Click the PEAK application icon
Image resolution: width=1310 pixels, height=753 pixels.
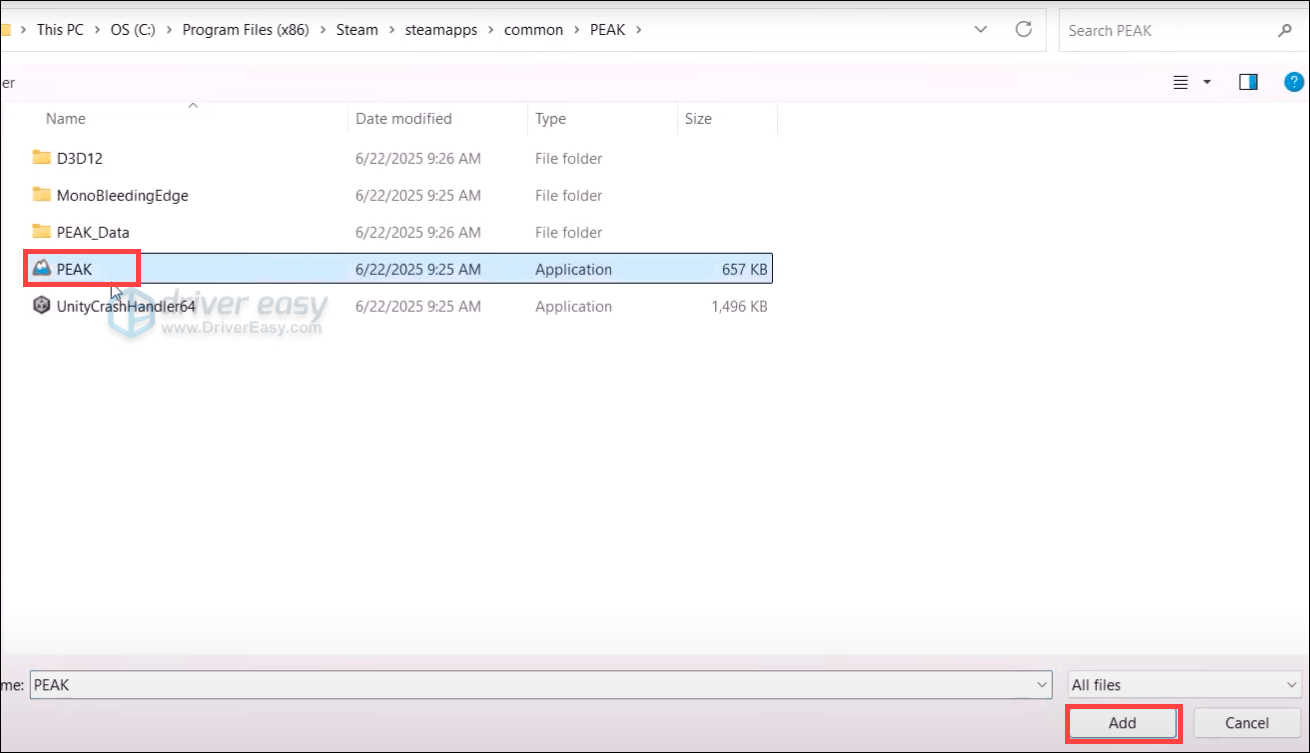pos(41,269)
